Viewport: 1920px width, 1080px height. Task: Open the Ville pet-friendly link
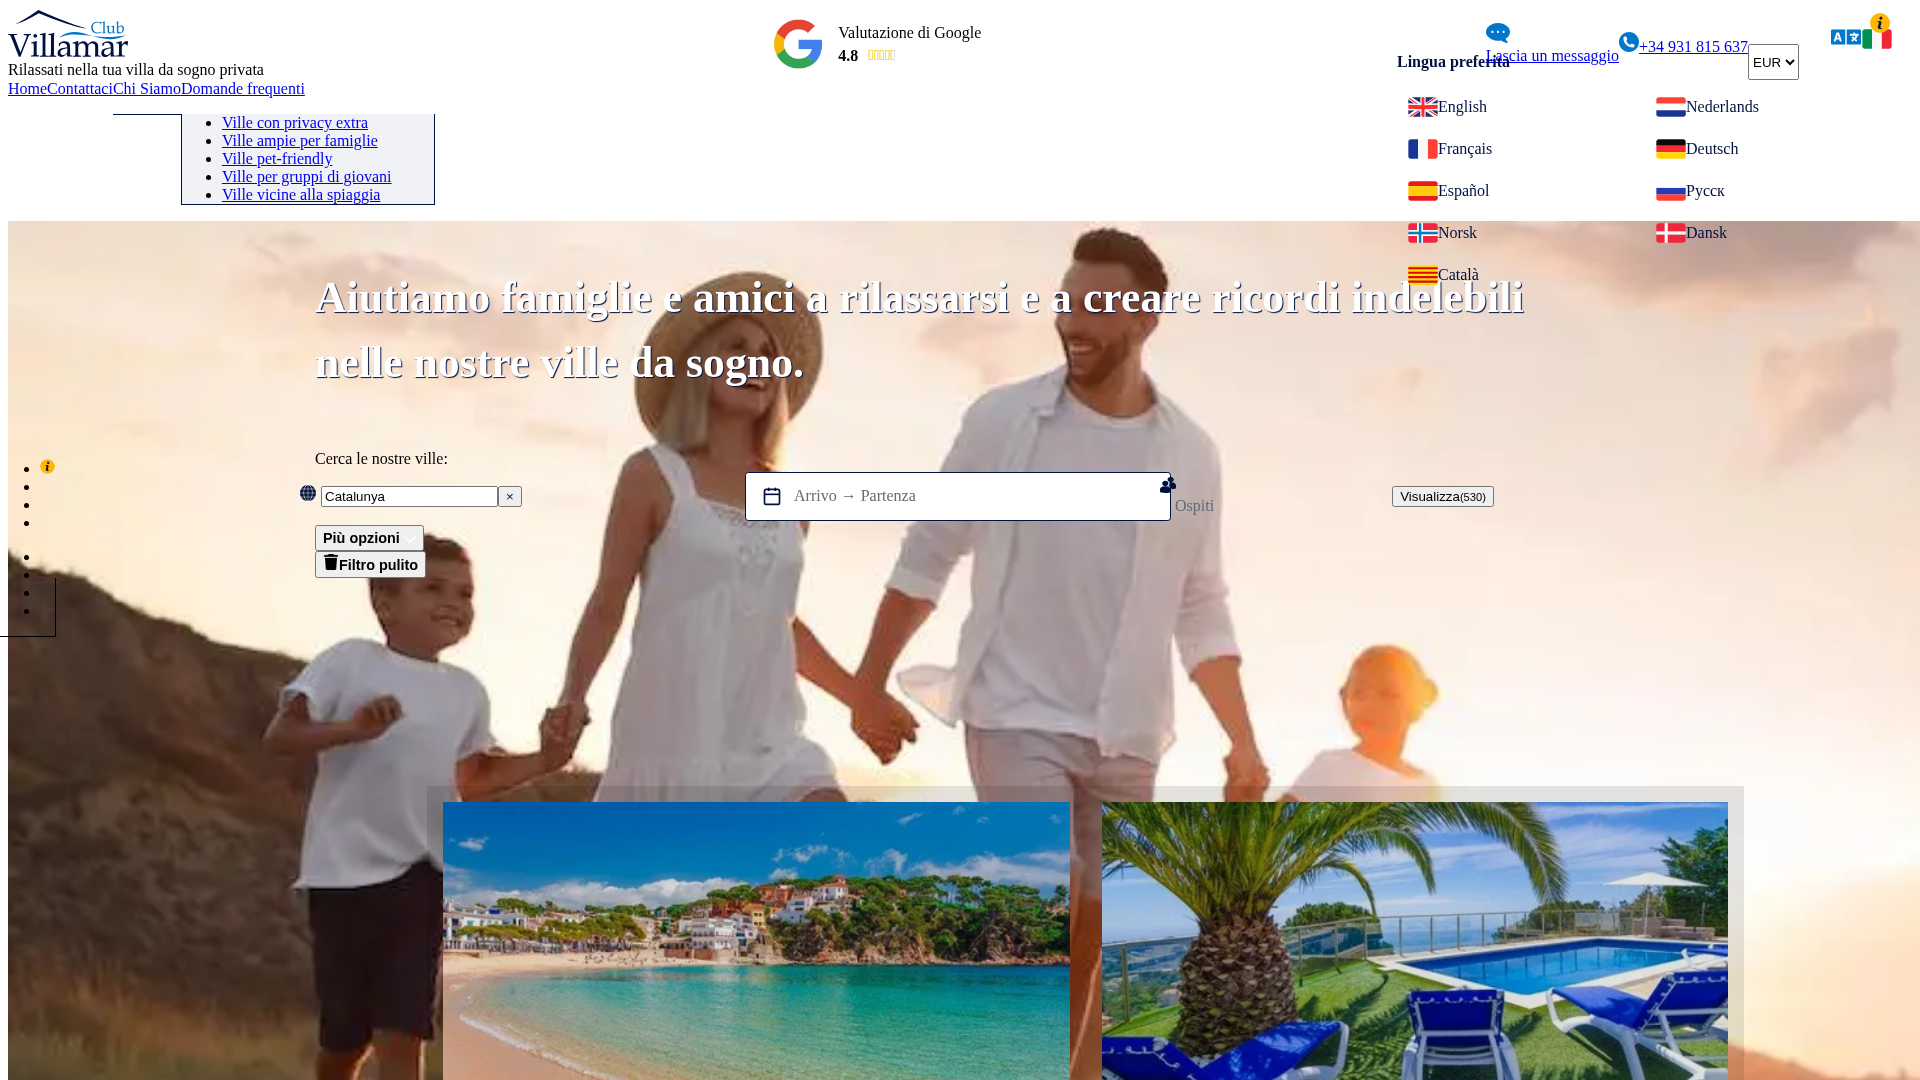click(x=277, y=159)
